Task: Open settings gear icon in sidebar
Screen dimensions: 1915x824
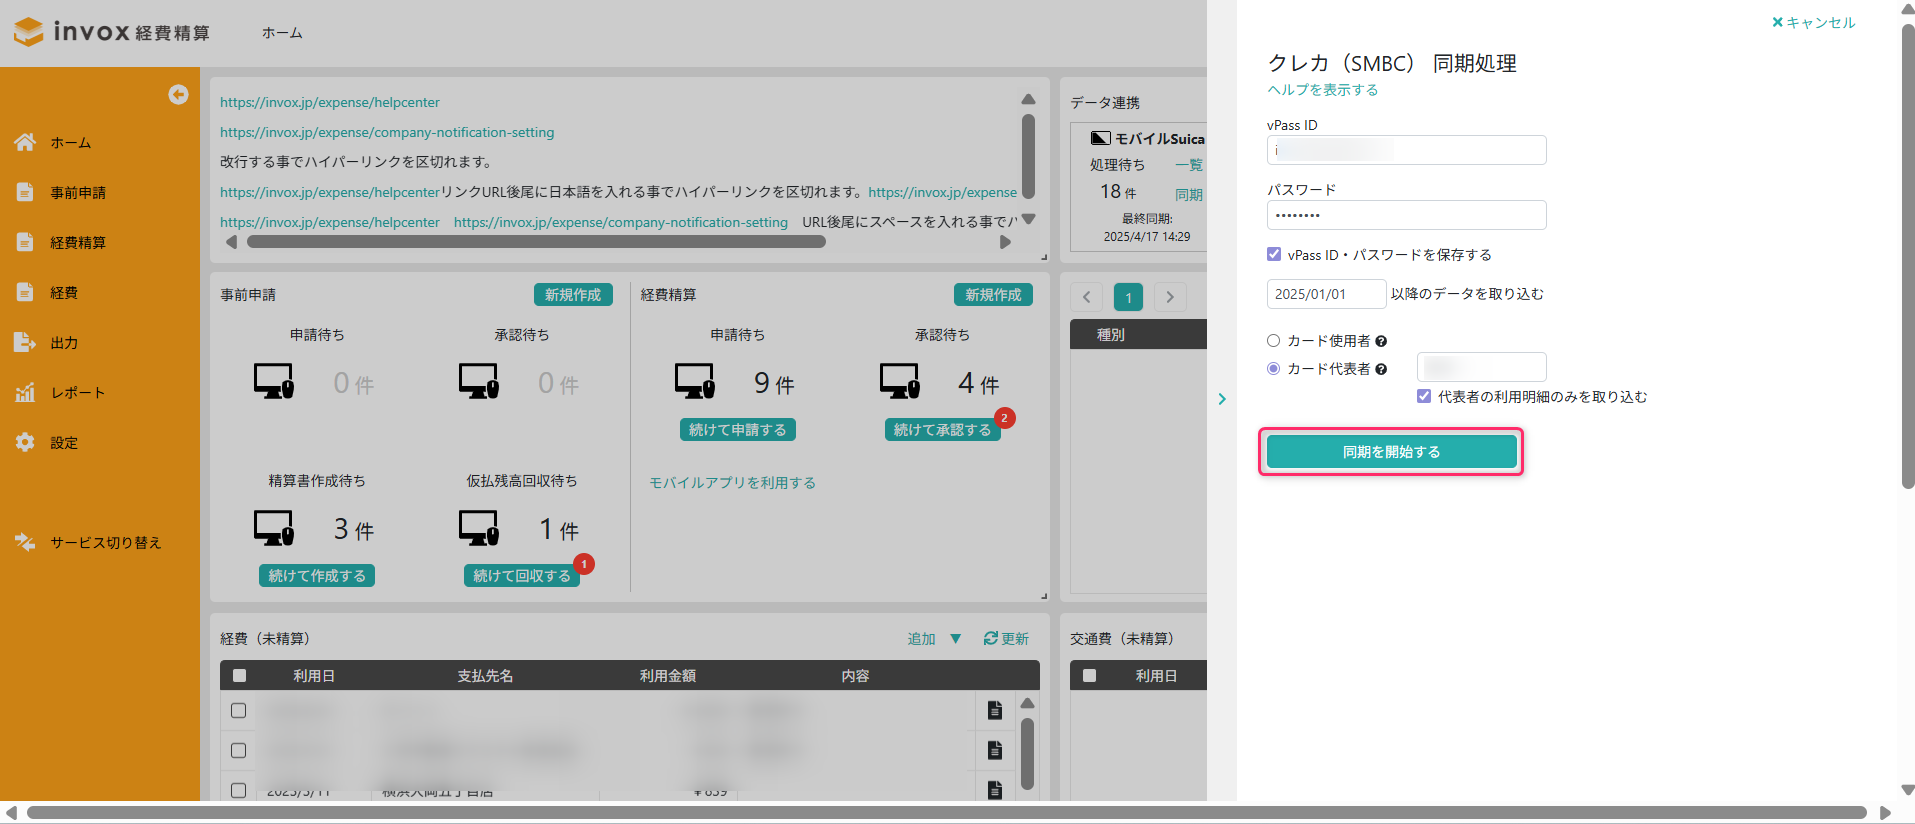Action: click(25, 443)
